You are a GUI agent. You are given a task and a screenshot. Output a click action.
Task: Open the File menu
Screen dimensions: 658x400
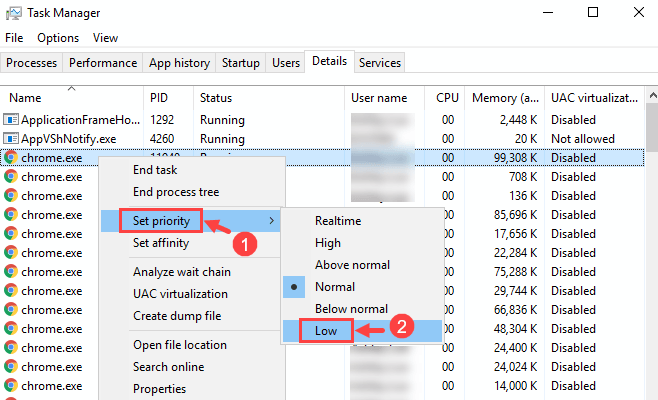click(x=14, y=38)
